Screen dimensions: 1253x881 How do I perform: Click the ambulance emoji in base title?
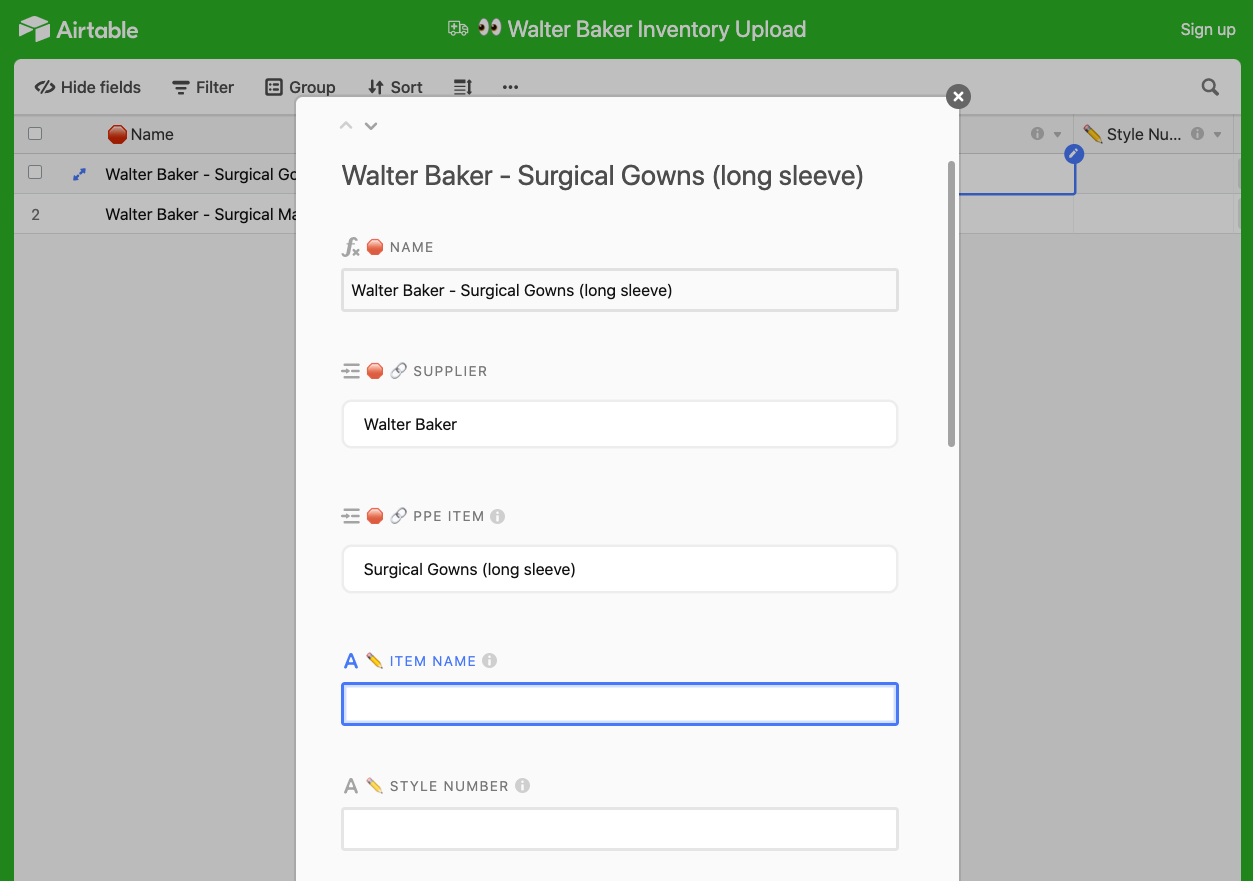(458, 29)
